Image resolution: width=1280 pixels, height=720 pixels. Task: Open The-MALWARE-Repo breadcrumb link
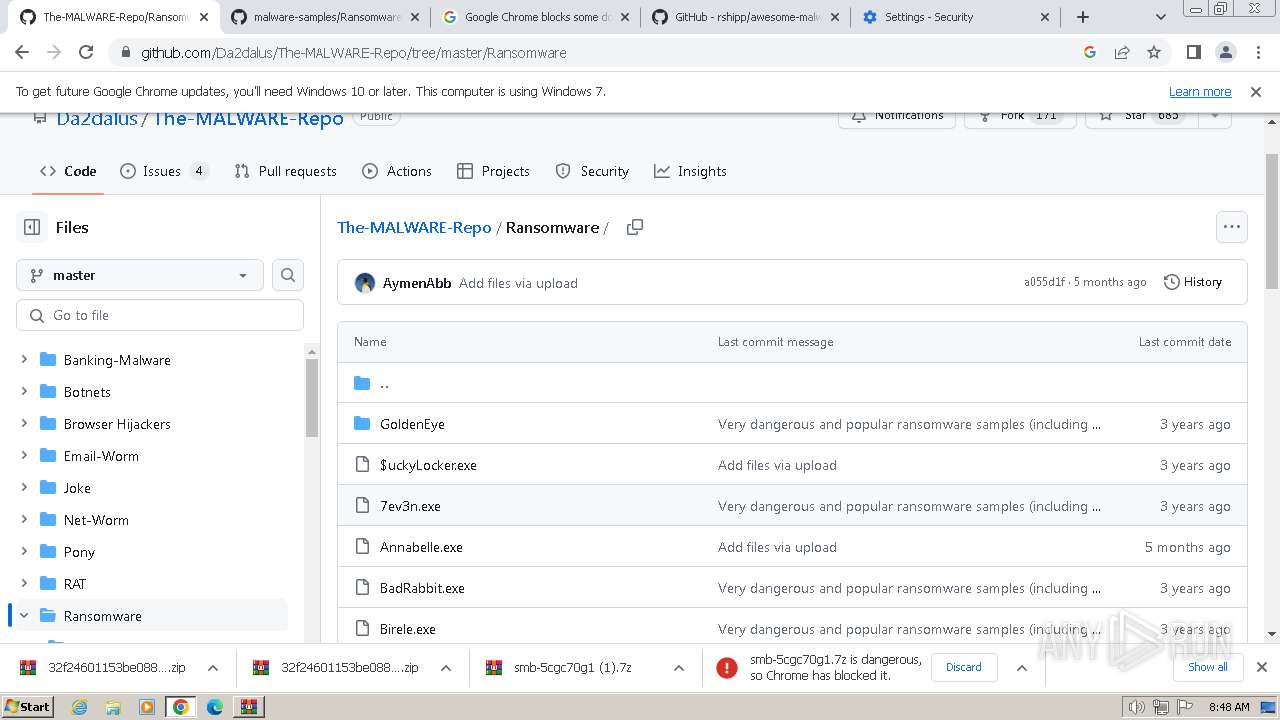pyautogui.click(x=414, y=227)
